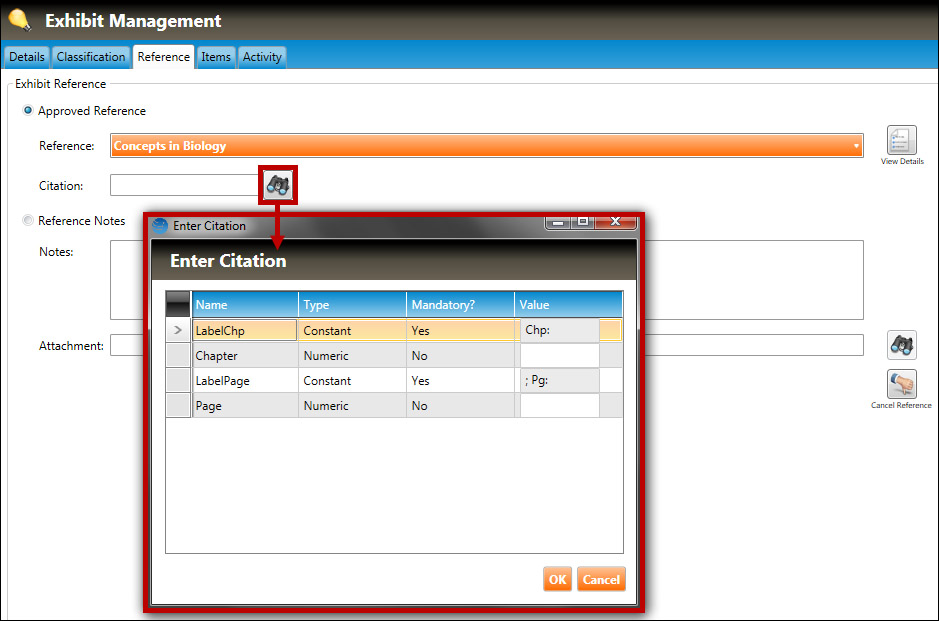Image resolution: width=939 pixels, height=621 pixels.
Task: Open the Activity tab
Action: click(x=262, y=57)
